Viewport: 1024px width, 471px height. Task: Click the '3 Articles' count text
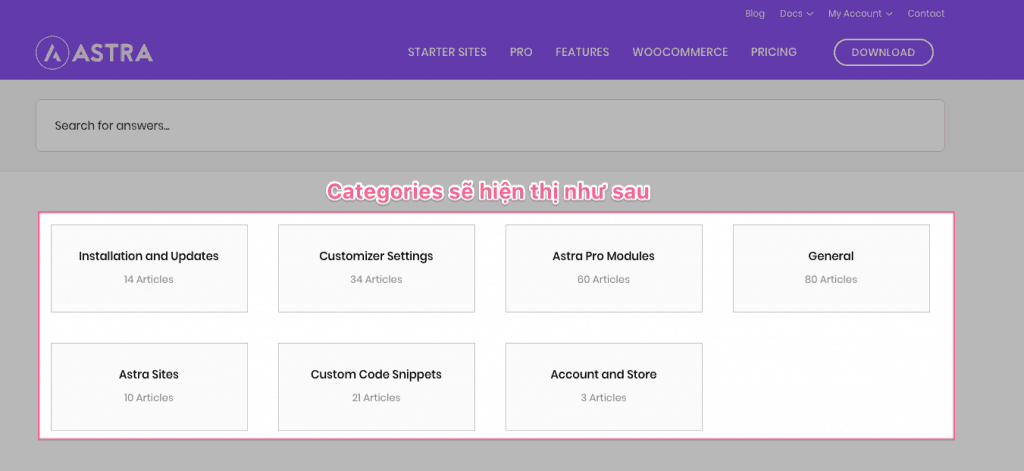click(x=603, y=398)
